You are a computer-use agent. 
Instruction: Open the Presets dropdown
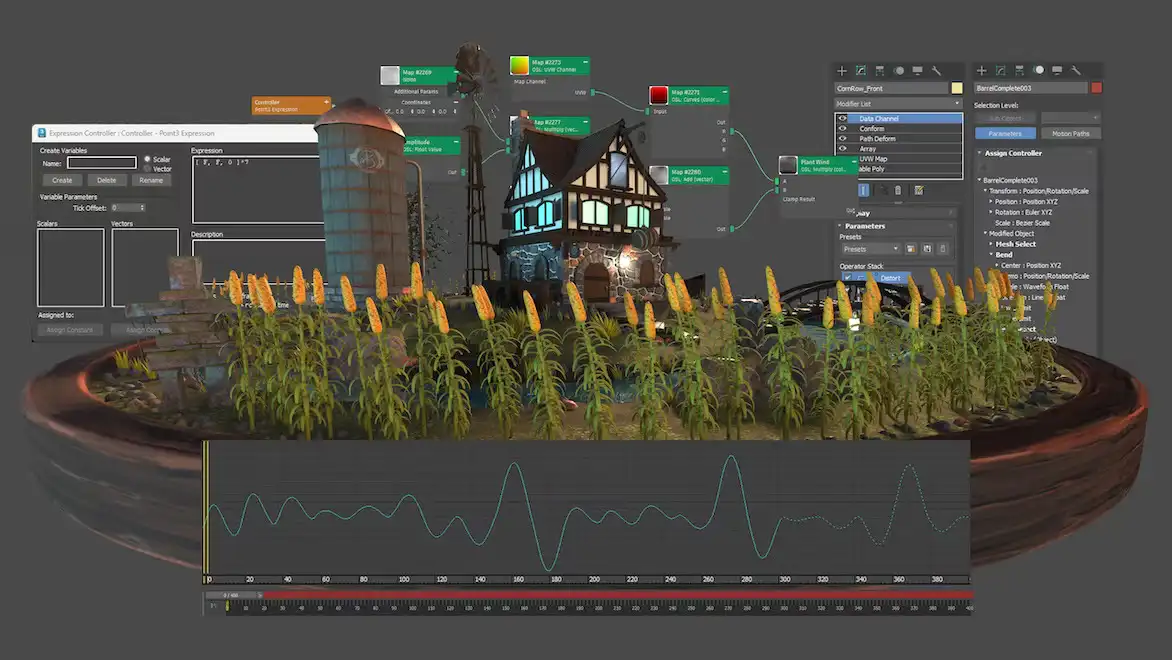[x=872, y=247]
